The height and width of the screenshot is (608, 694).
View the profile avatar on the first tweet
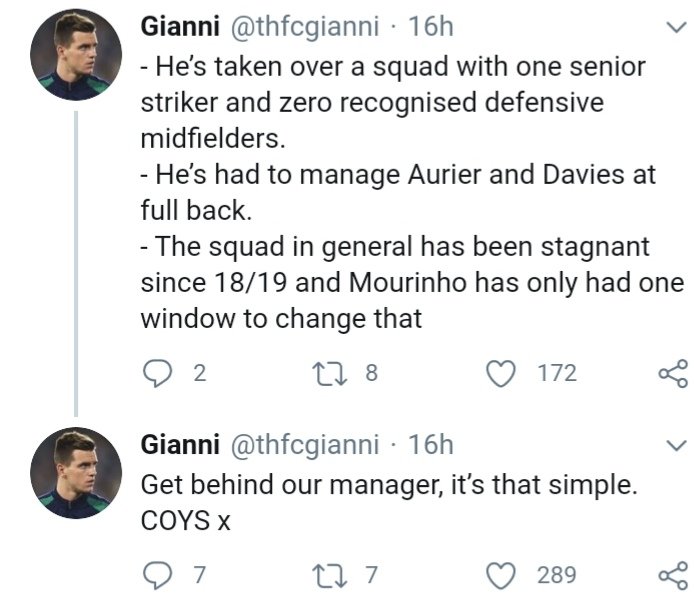point(74,59)
